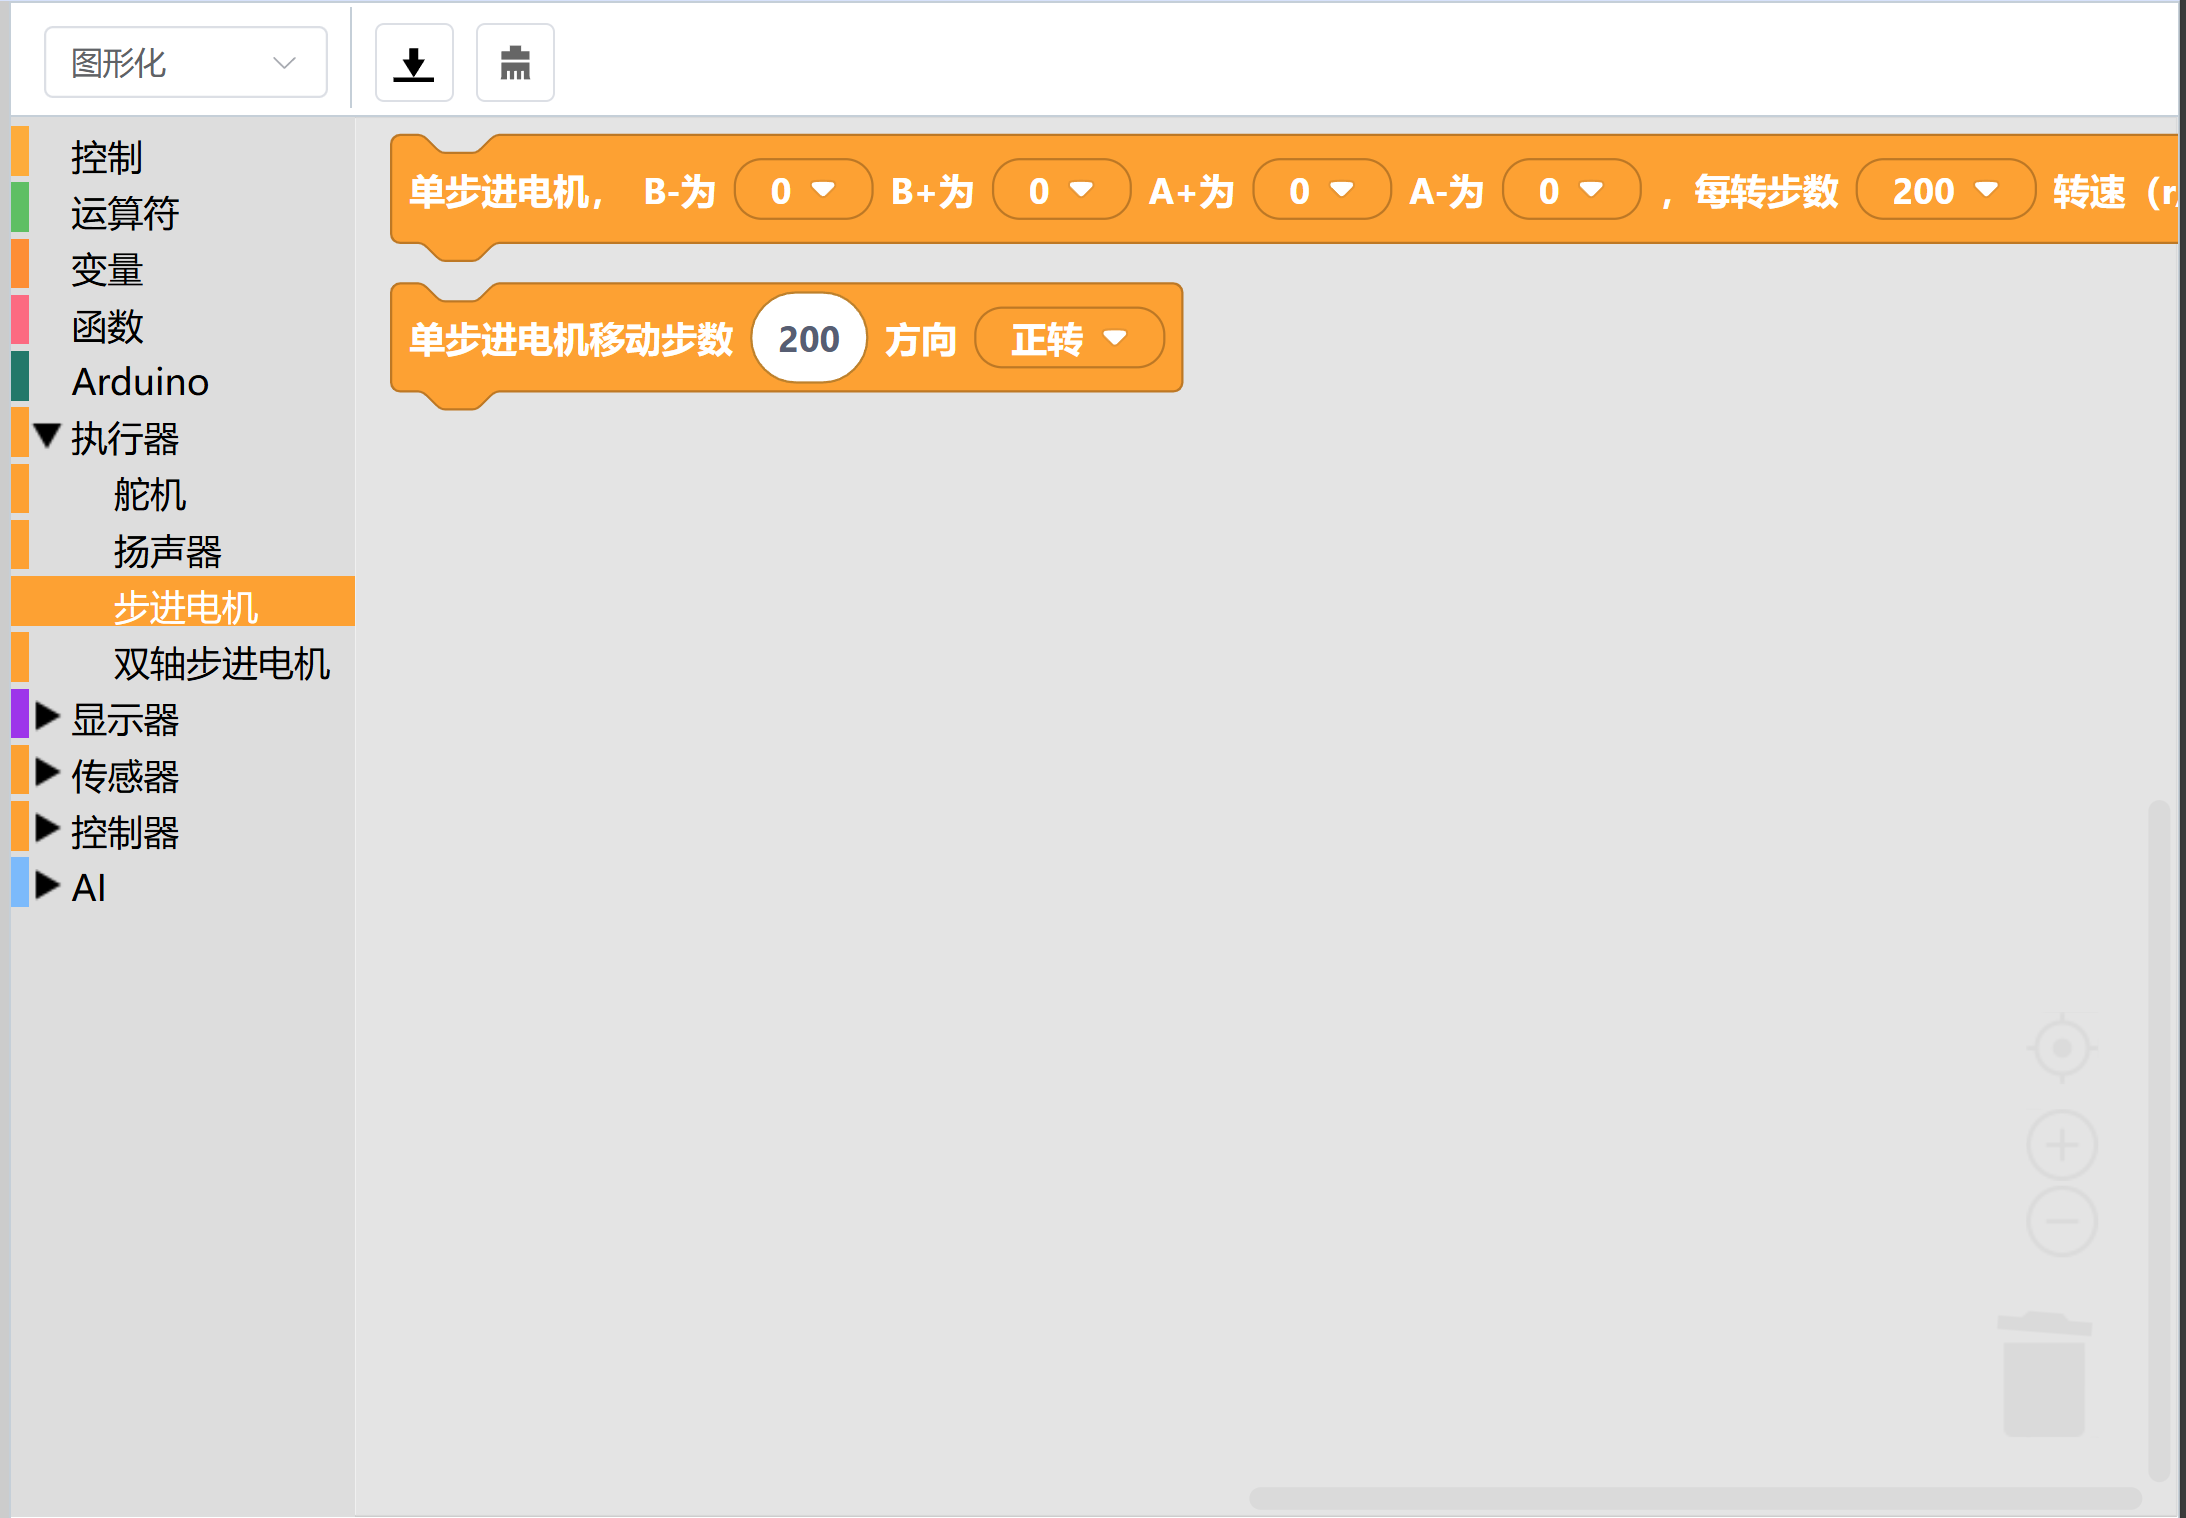Expand the 控制器 category

(x=47, y=829)
